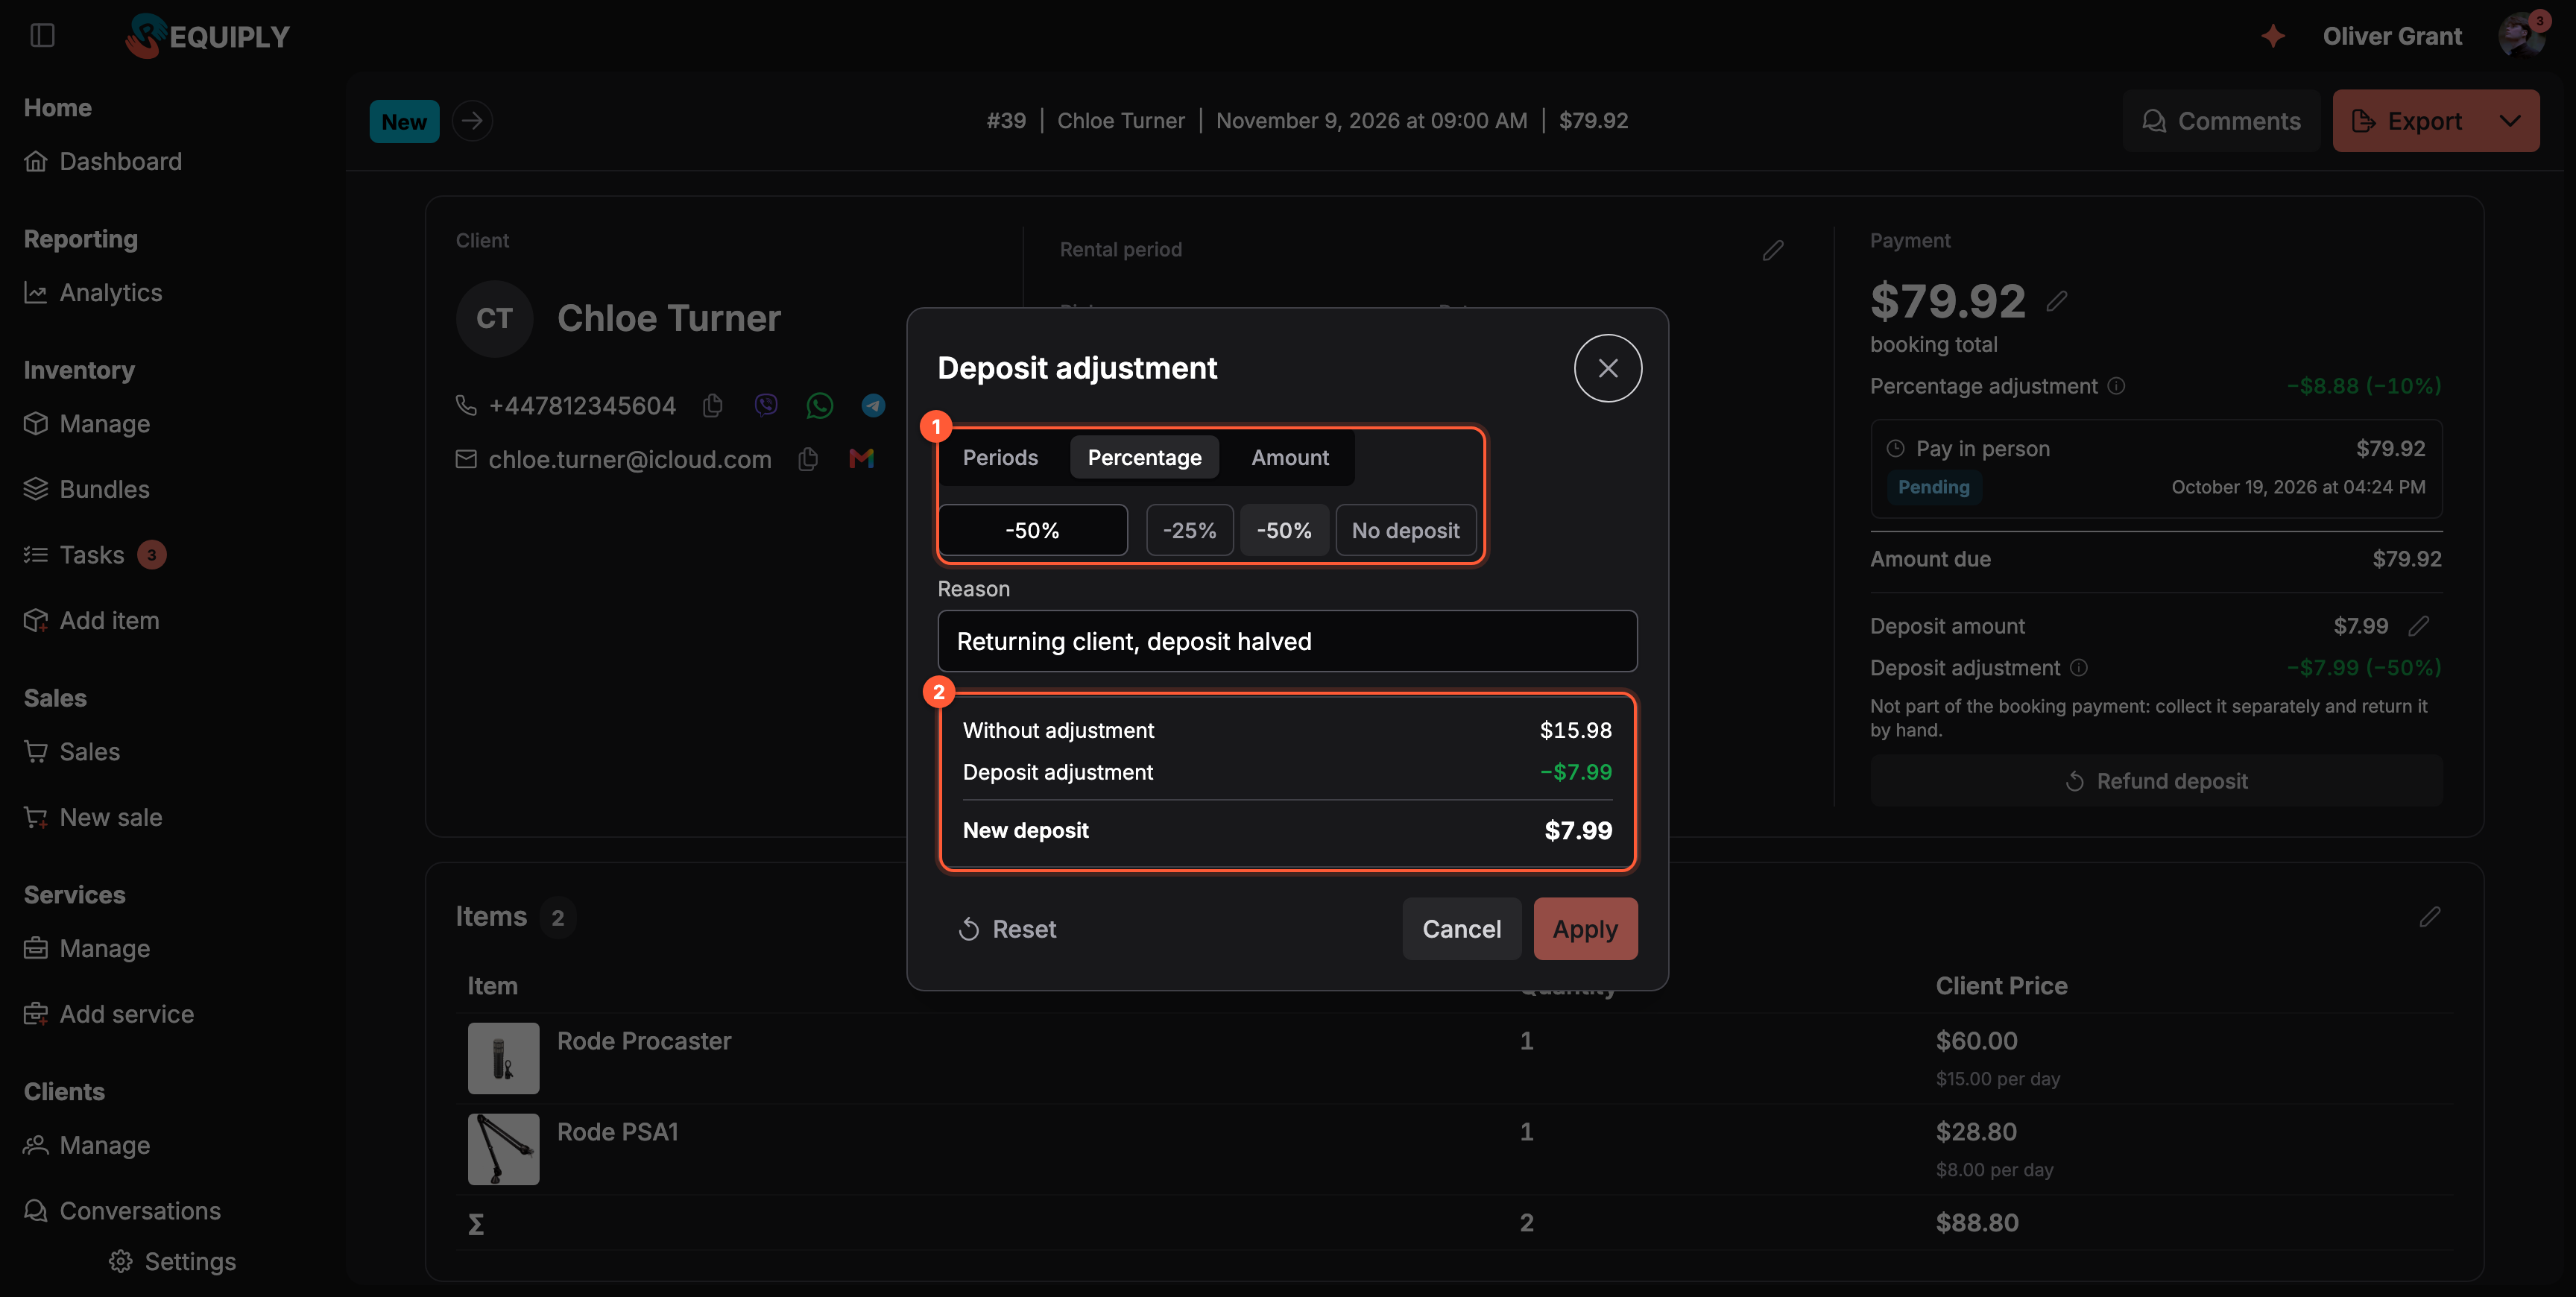The image size is (2576, 1297).
Task: Open Oliver Grant's avatar menu
Action: [2521, 36]
